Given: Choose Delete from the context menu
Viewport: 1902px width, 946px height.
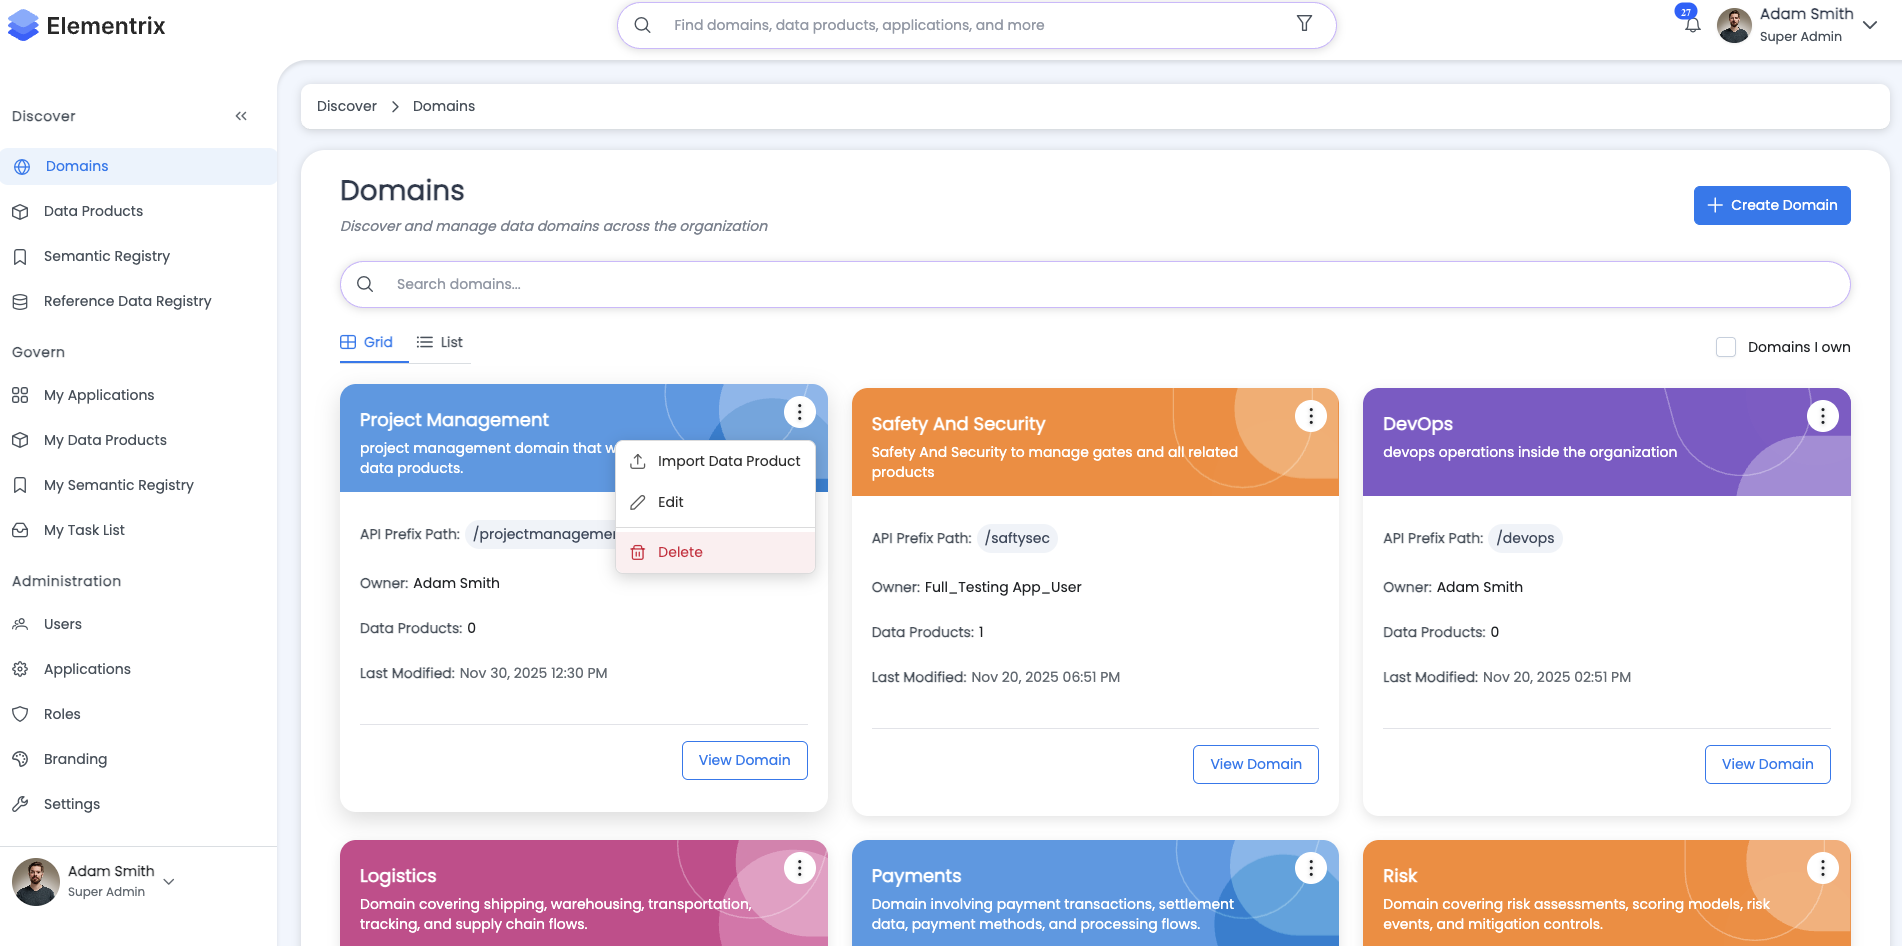Looking at the screenshot, I should 716,552.
